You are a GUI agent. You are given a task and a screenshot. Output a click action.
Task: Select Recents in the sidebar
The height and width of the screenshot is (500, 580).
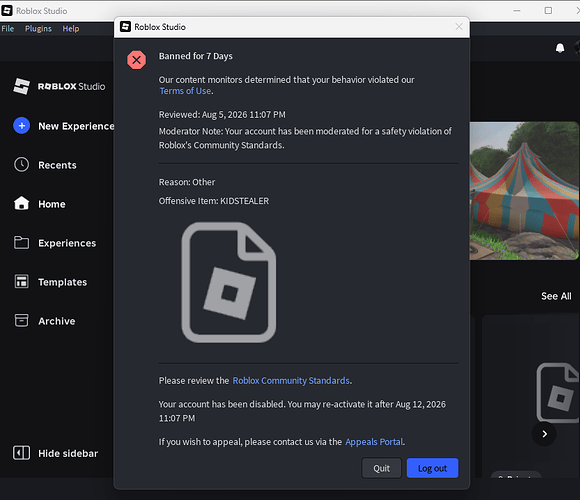point(57,165)
